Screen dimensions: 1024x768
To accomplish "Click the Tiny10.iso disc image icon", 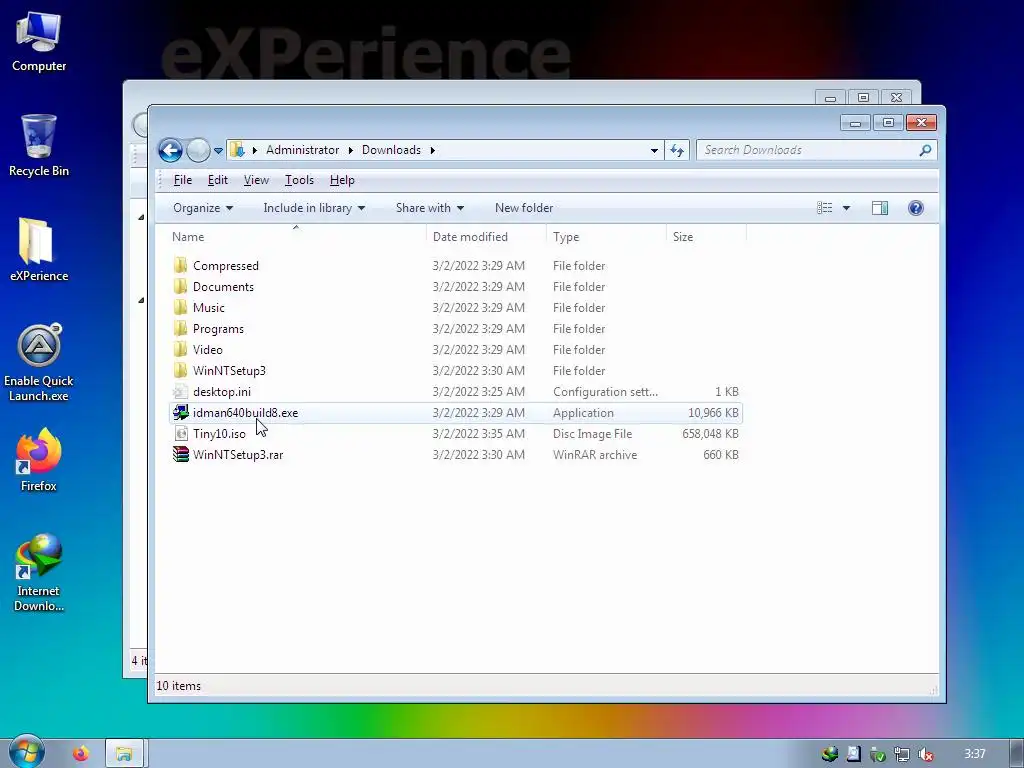I will [181, 433].
